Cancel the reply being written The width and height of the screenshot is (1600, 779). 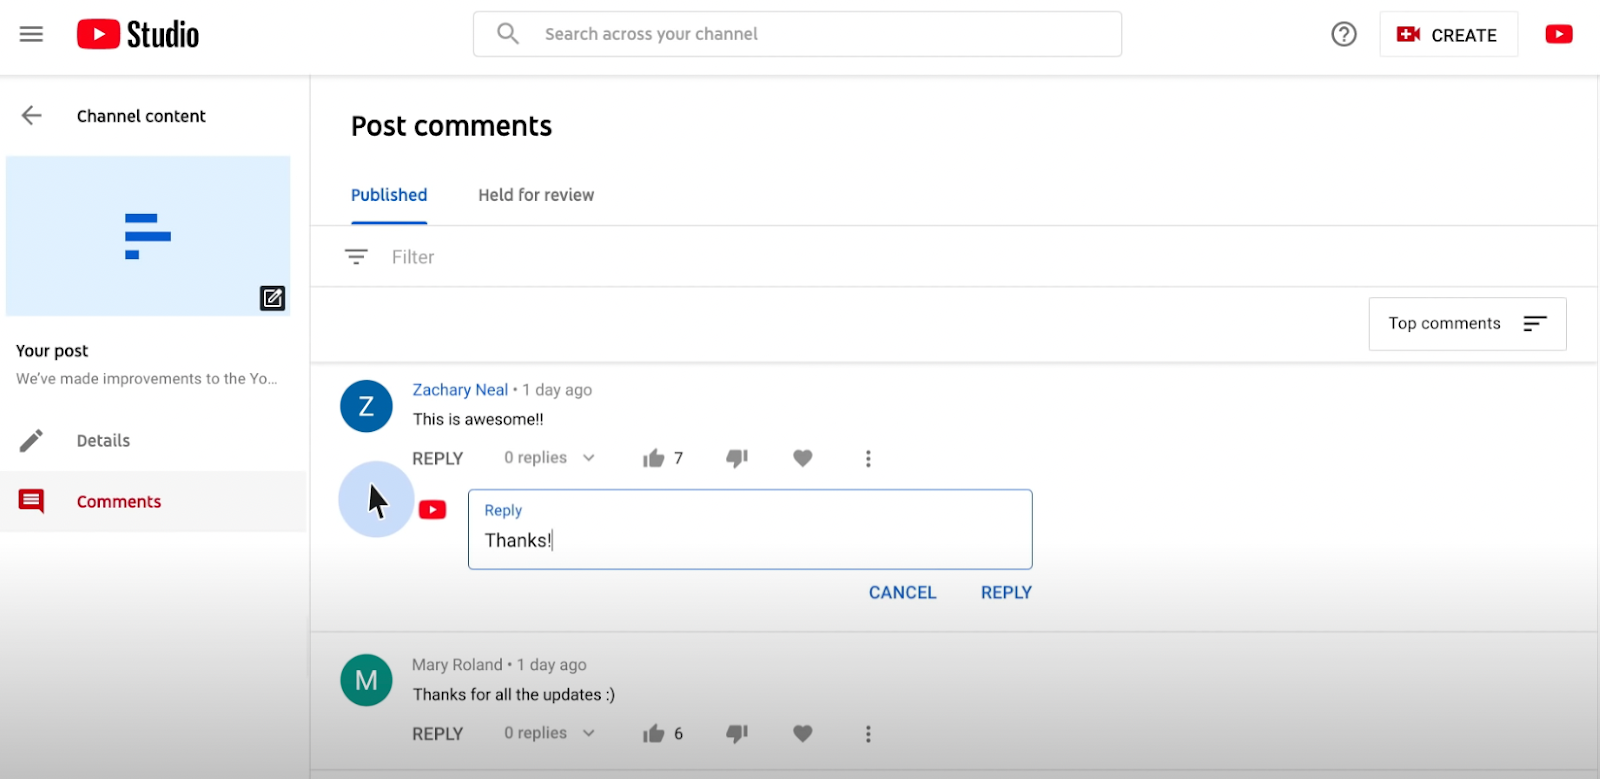(x=902, y=593)
